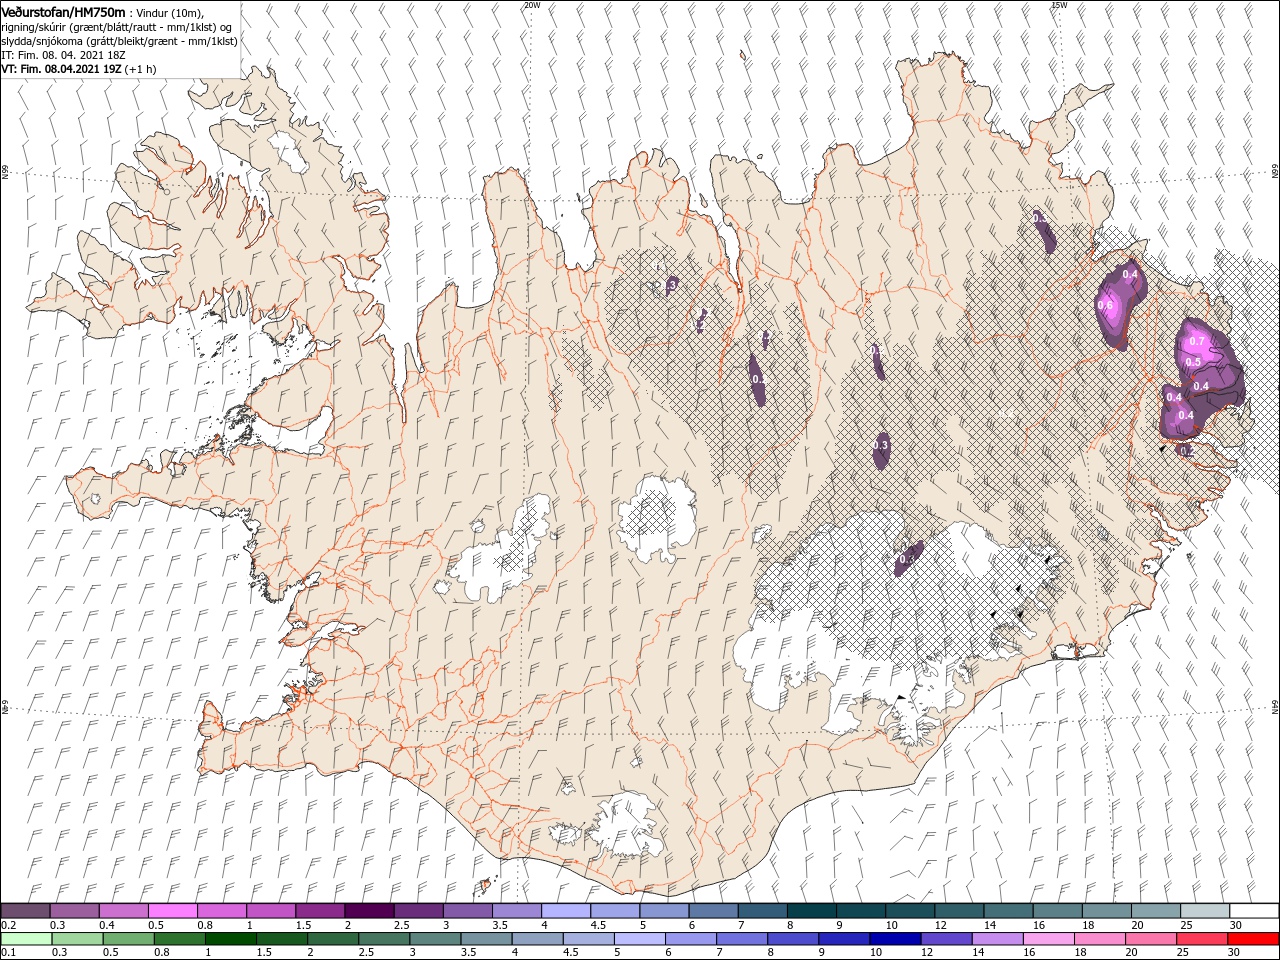Viewport: 1280px width, 960px height.
Task: Click the deep navy swatch at 10, lower legend row
Action: click(895, 939)
